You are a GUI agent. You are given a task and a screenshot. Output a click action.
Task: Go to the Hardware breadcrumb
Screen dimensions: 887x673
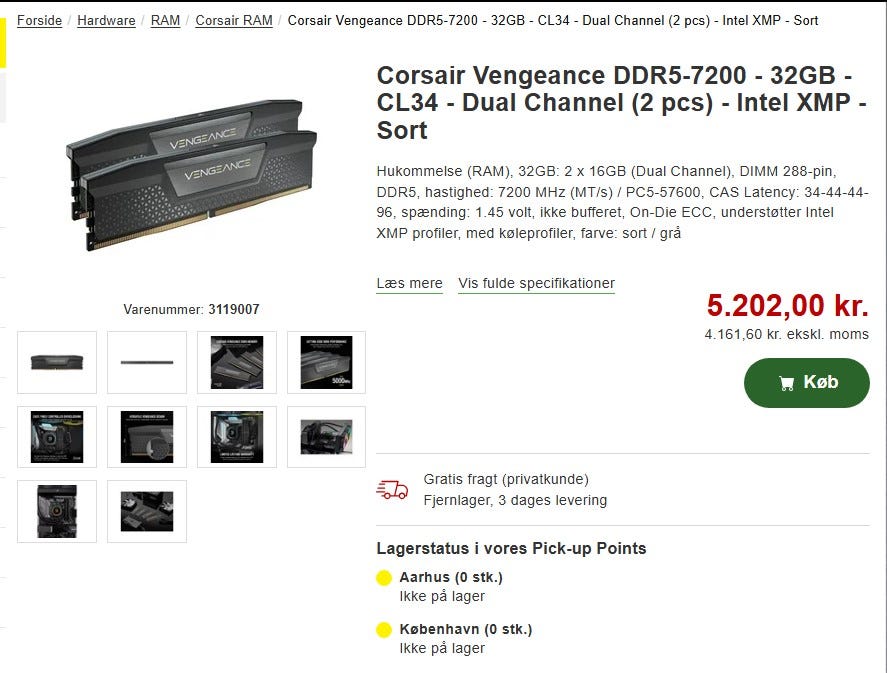coord(106,20)
